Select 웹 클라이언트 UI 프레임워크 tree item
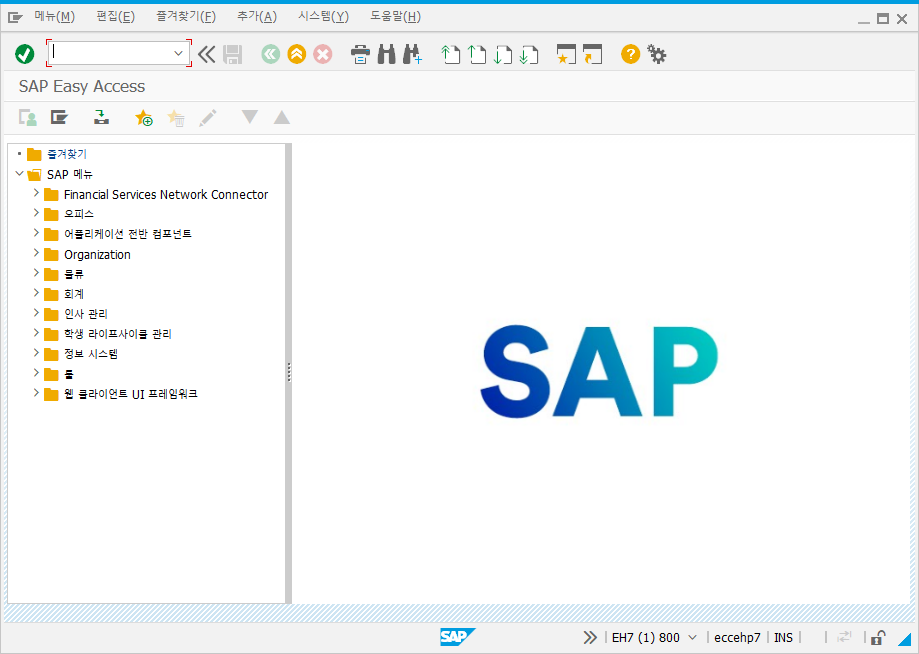The image size is (919, 654). pyautogui.click(x=131, y=394)
